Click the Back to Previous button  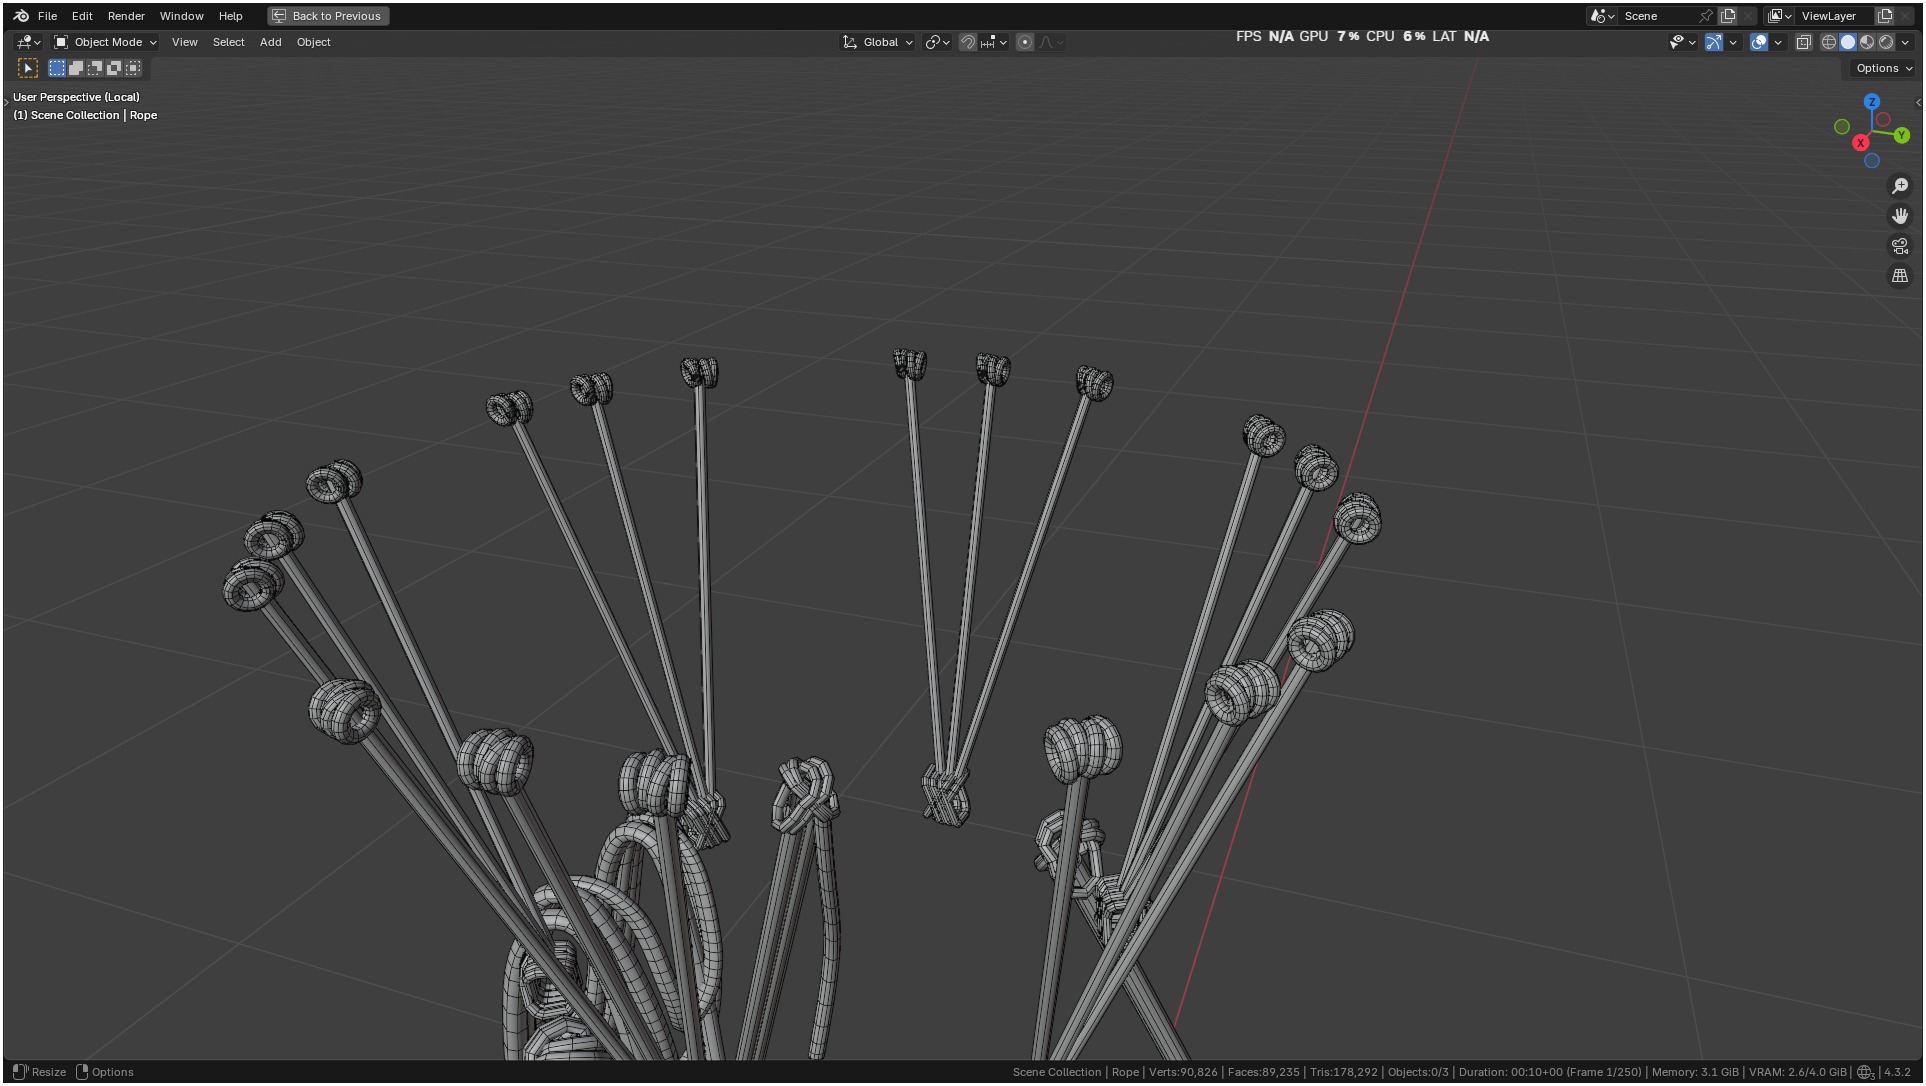click(x=328, y=16)
